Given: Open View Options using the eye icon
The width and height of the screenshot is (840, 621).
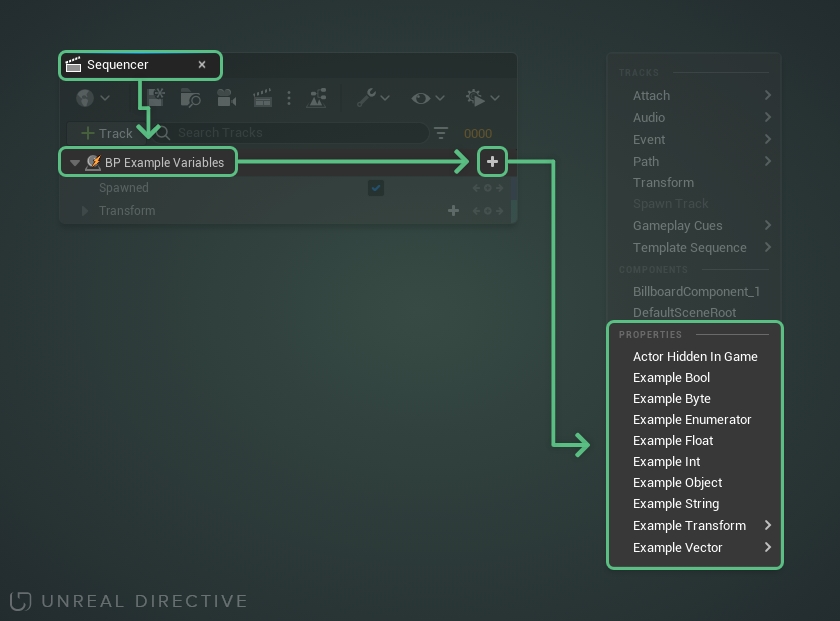Looking at the screenshot, I should 421,97.
